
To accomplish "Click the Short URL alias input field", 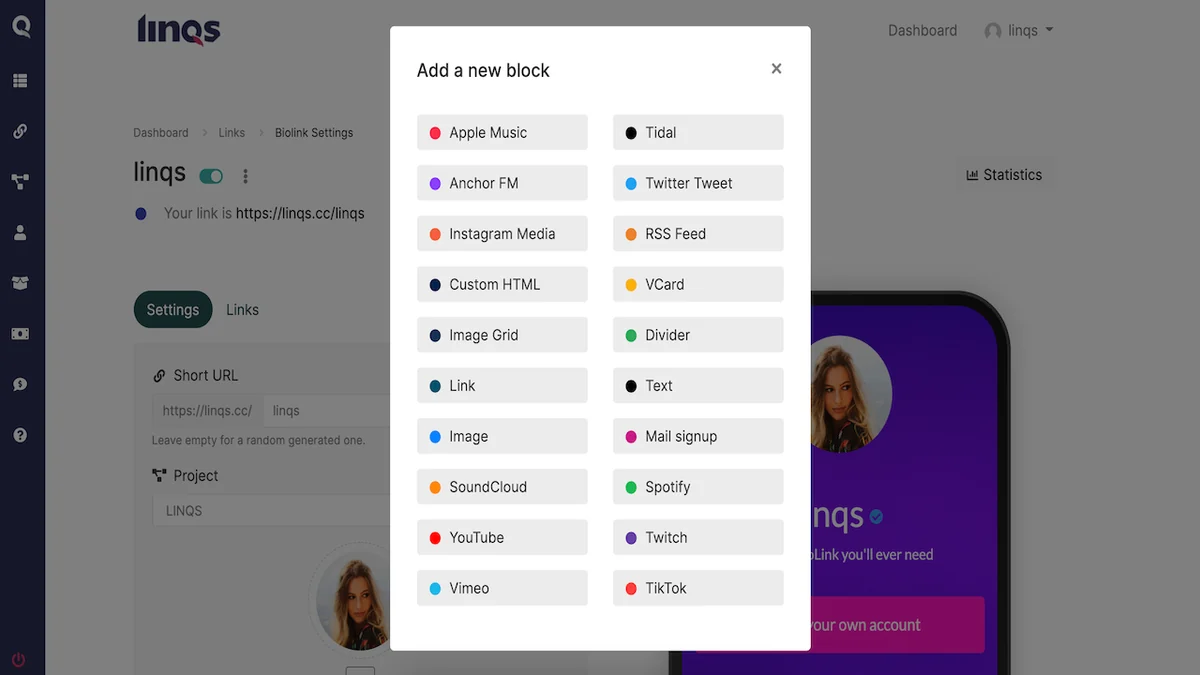I will [327, 411].
